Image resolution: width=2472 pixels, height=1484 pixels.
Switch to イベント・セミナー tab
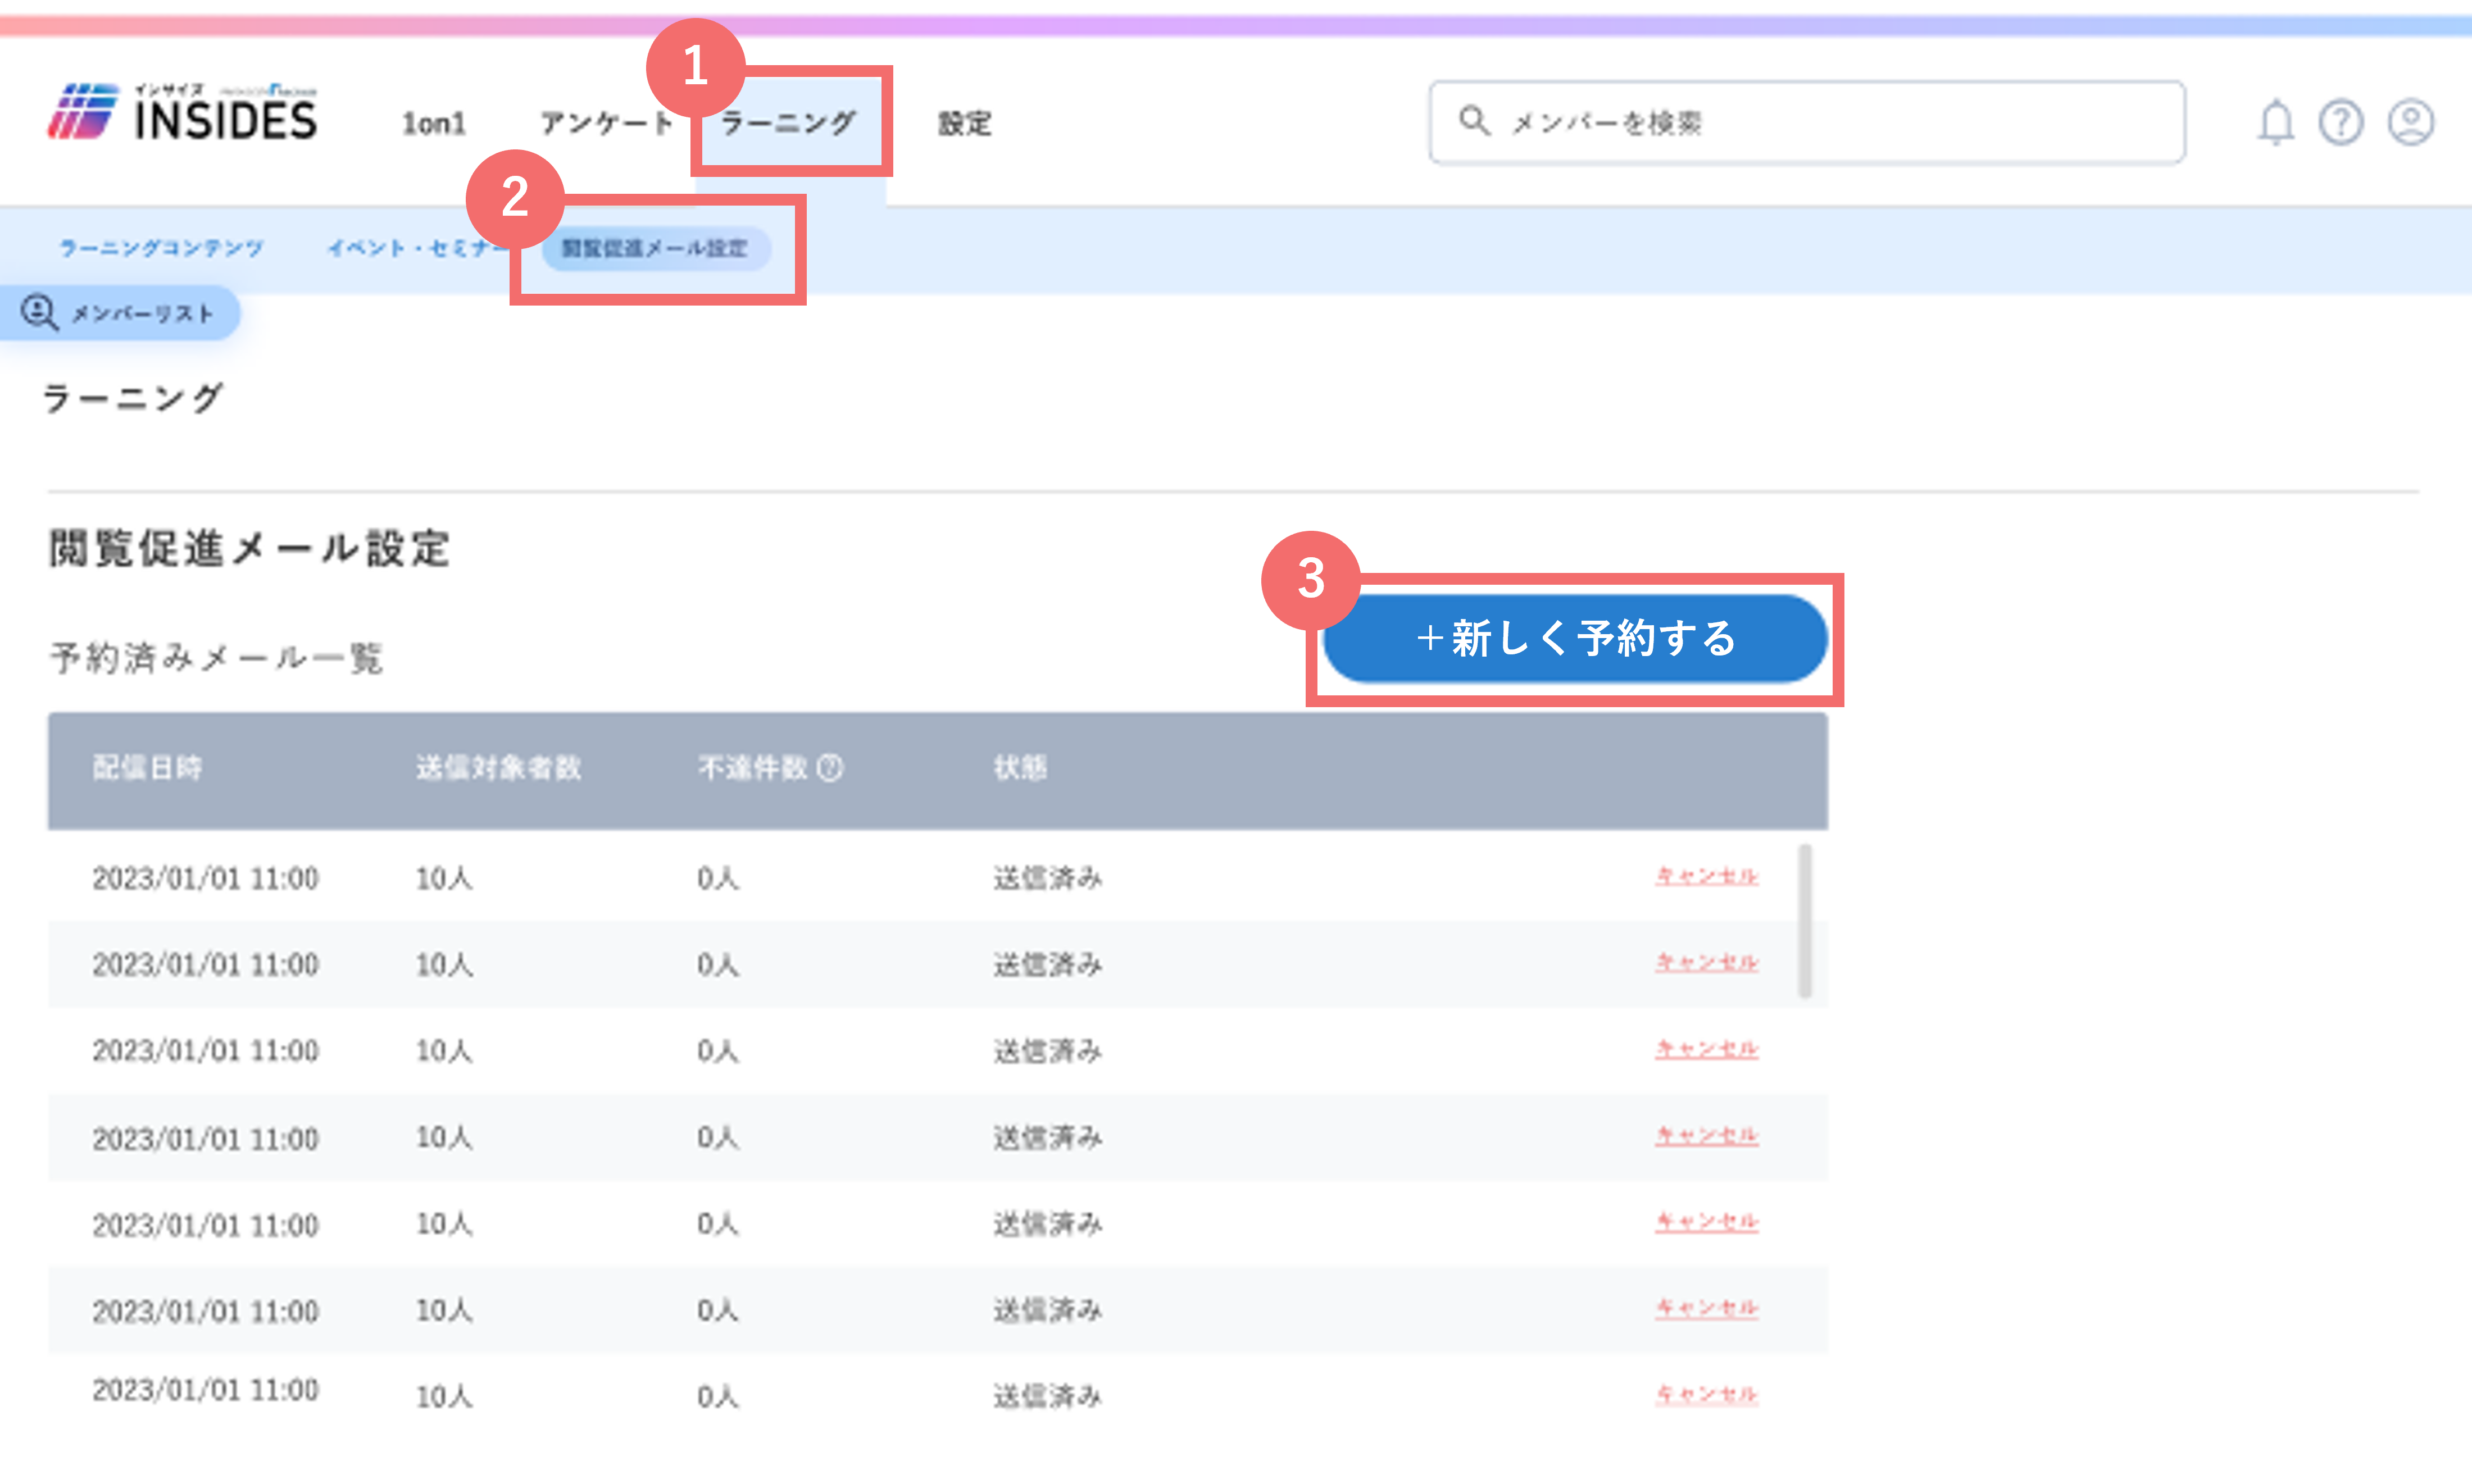(x=419, y=248)
